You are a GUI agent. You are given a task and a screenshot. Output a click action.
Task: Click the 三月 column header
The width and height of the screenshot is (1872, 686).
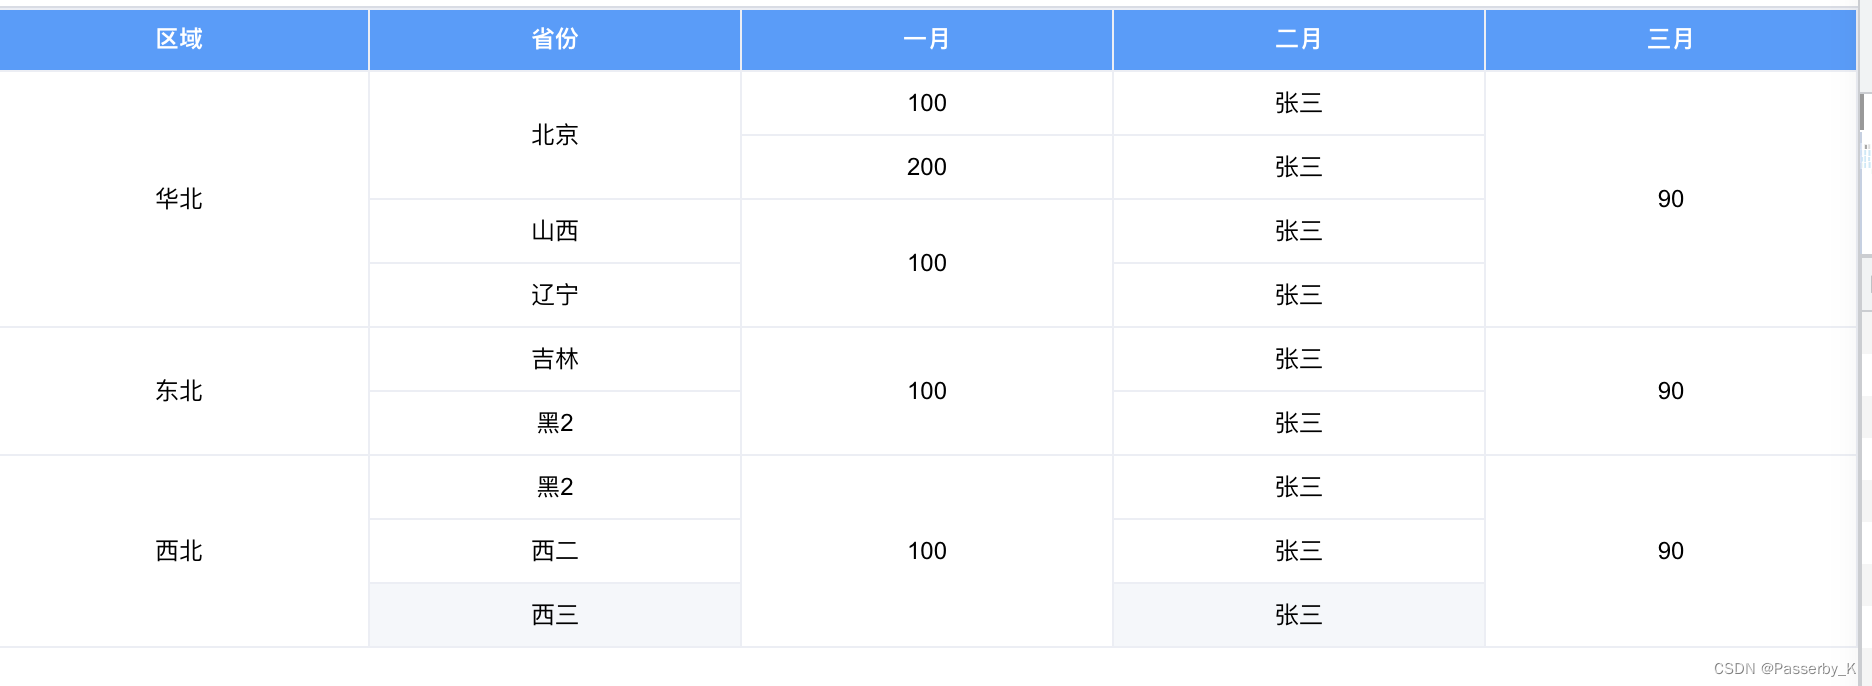(1670, 39)
